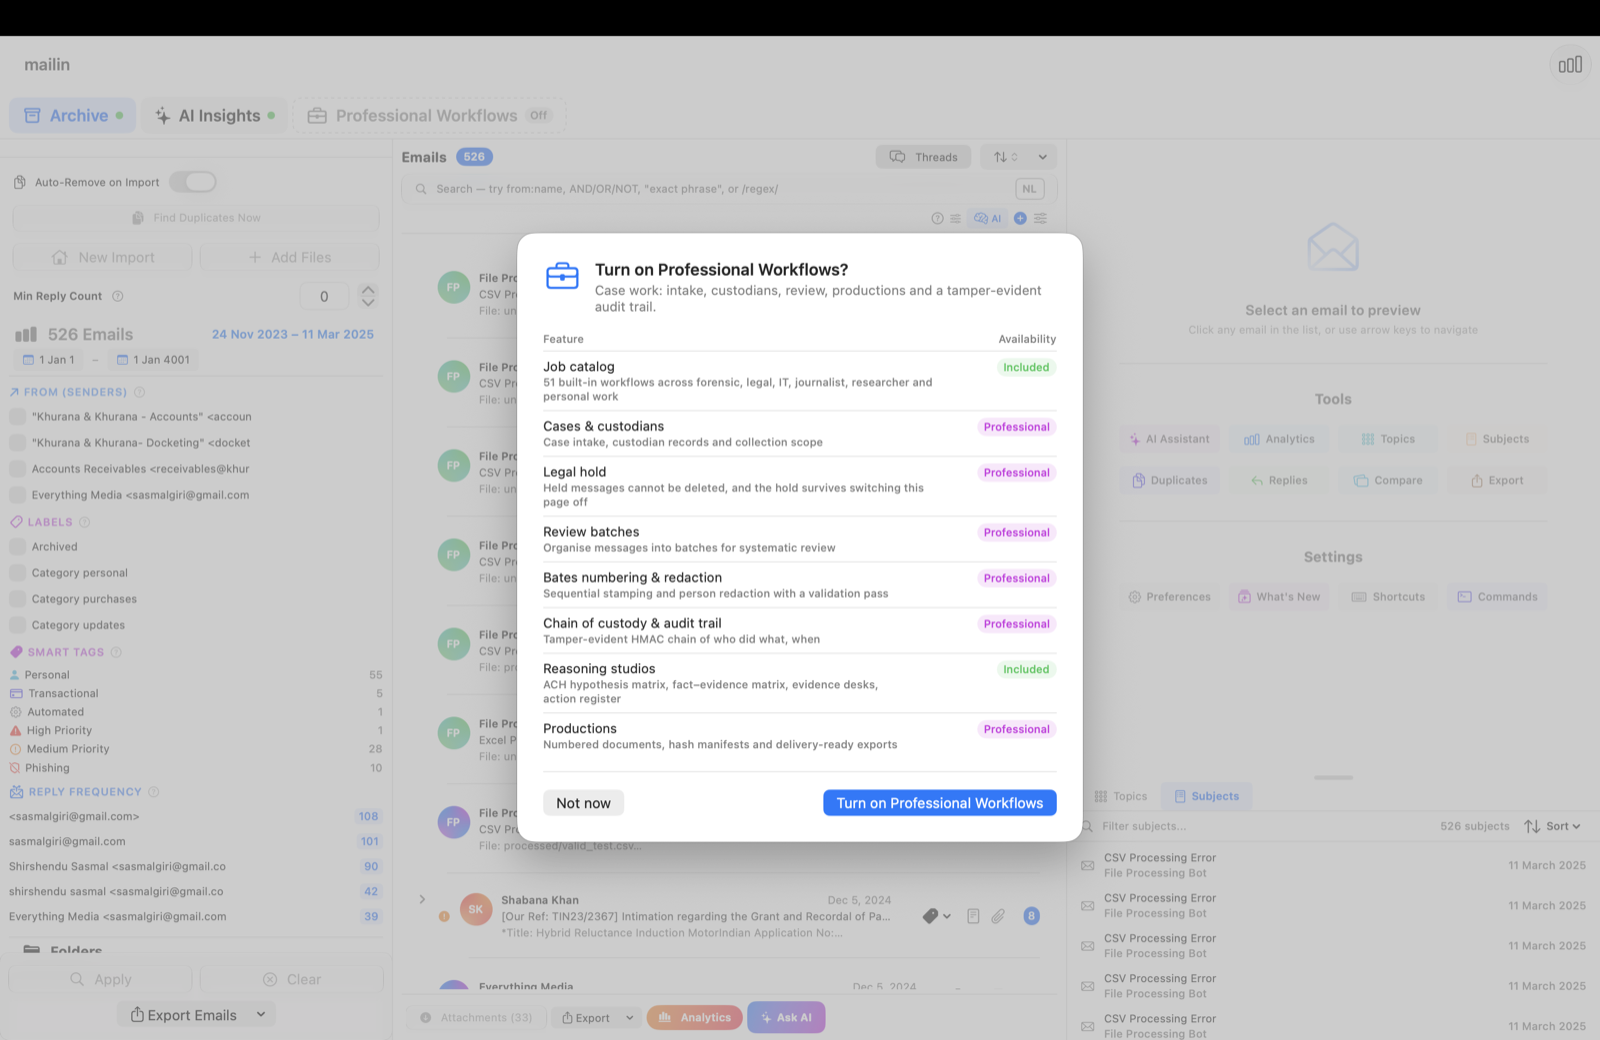Open the Duplicates tool
1600x1040 pixels.
(x=1169, y=481)
